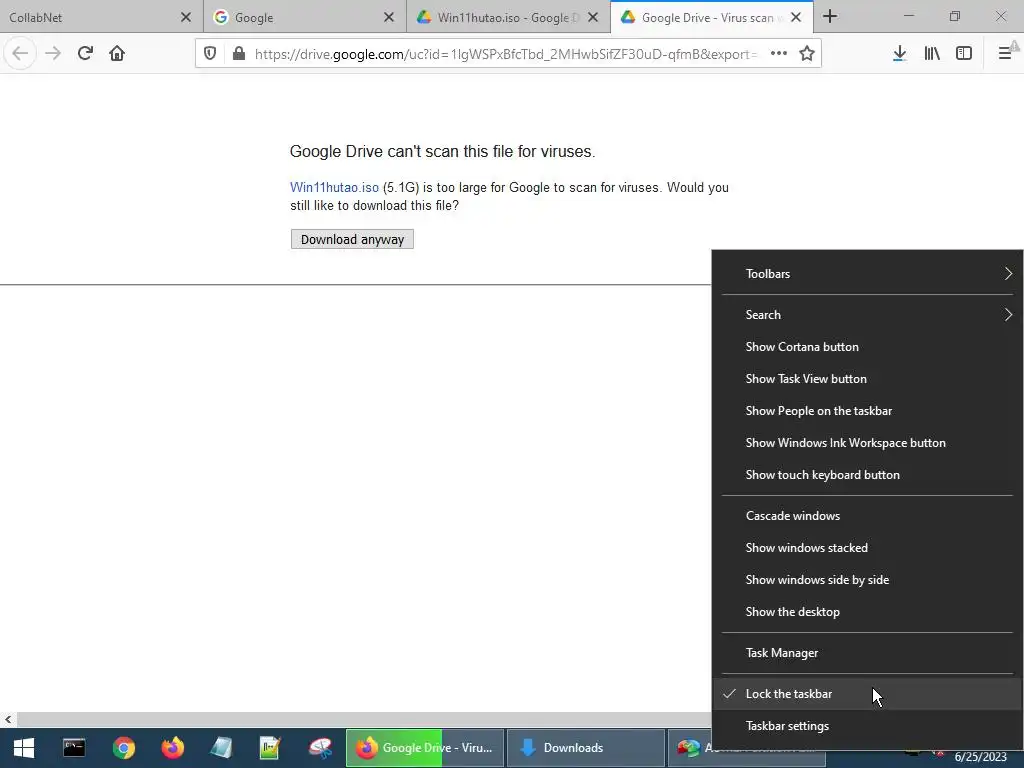Launch Firefox from the taskbar pinned icon
The width and height of the screenshot is (1024, 768).
172,748
